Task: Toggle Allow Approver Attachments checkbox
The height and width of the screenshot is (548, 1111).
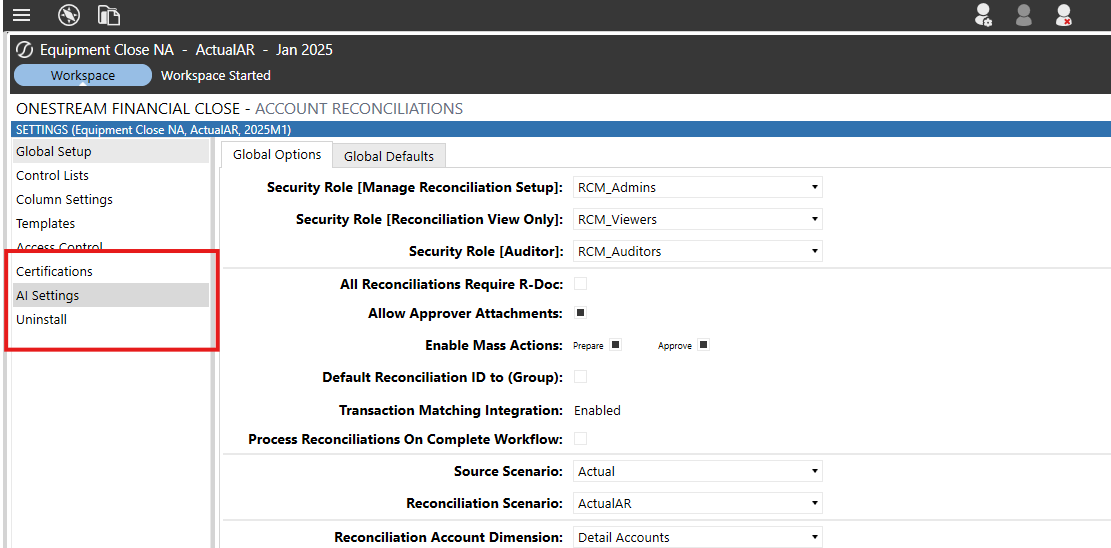Action: click(x=580, y=313)
